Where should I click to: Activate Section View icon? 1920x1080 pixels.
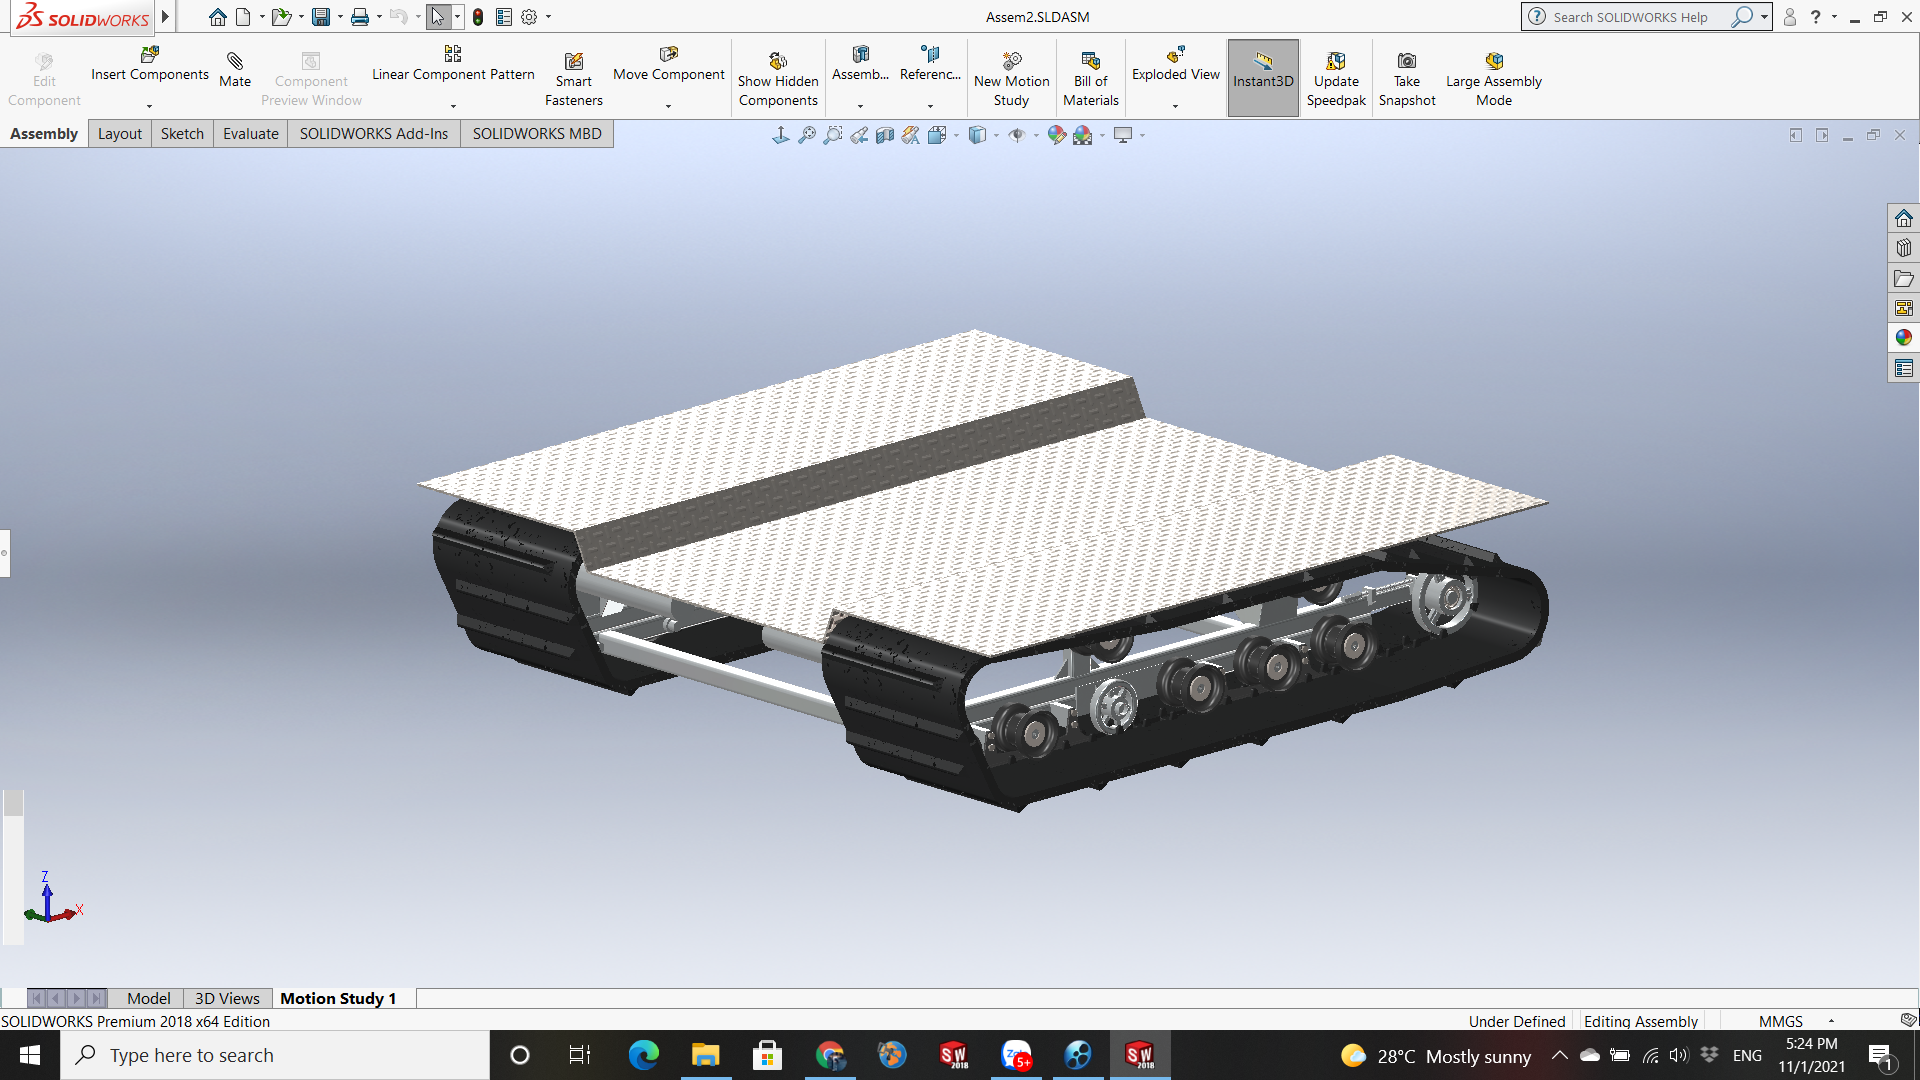(x=885, y=135)
